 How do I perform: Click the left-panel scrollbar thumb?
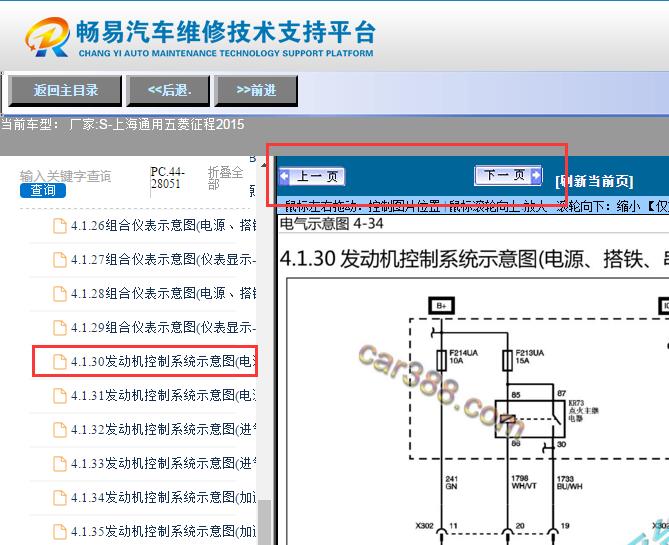click(x=265, y=522)
